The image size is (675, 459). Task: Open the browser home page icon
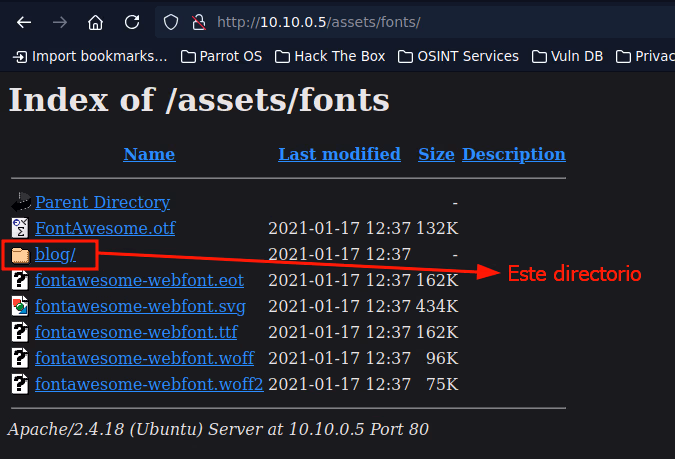pyautogui.click(x=96, y=22)
